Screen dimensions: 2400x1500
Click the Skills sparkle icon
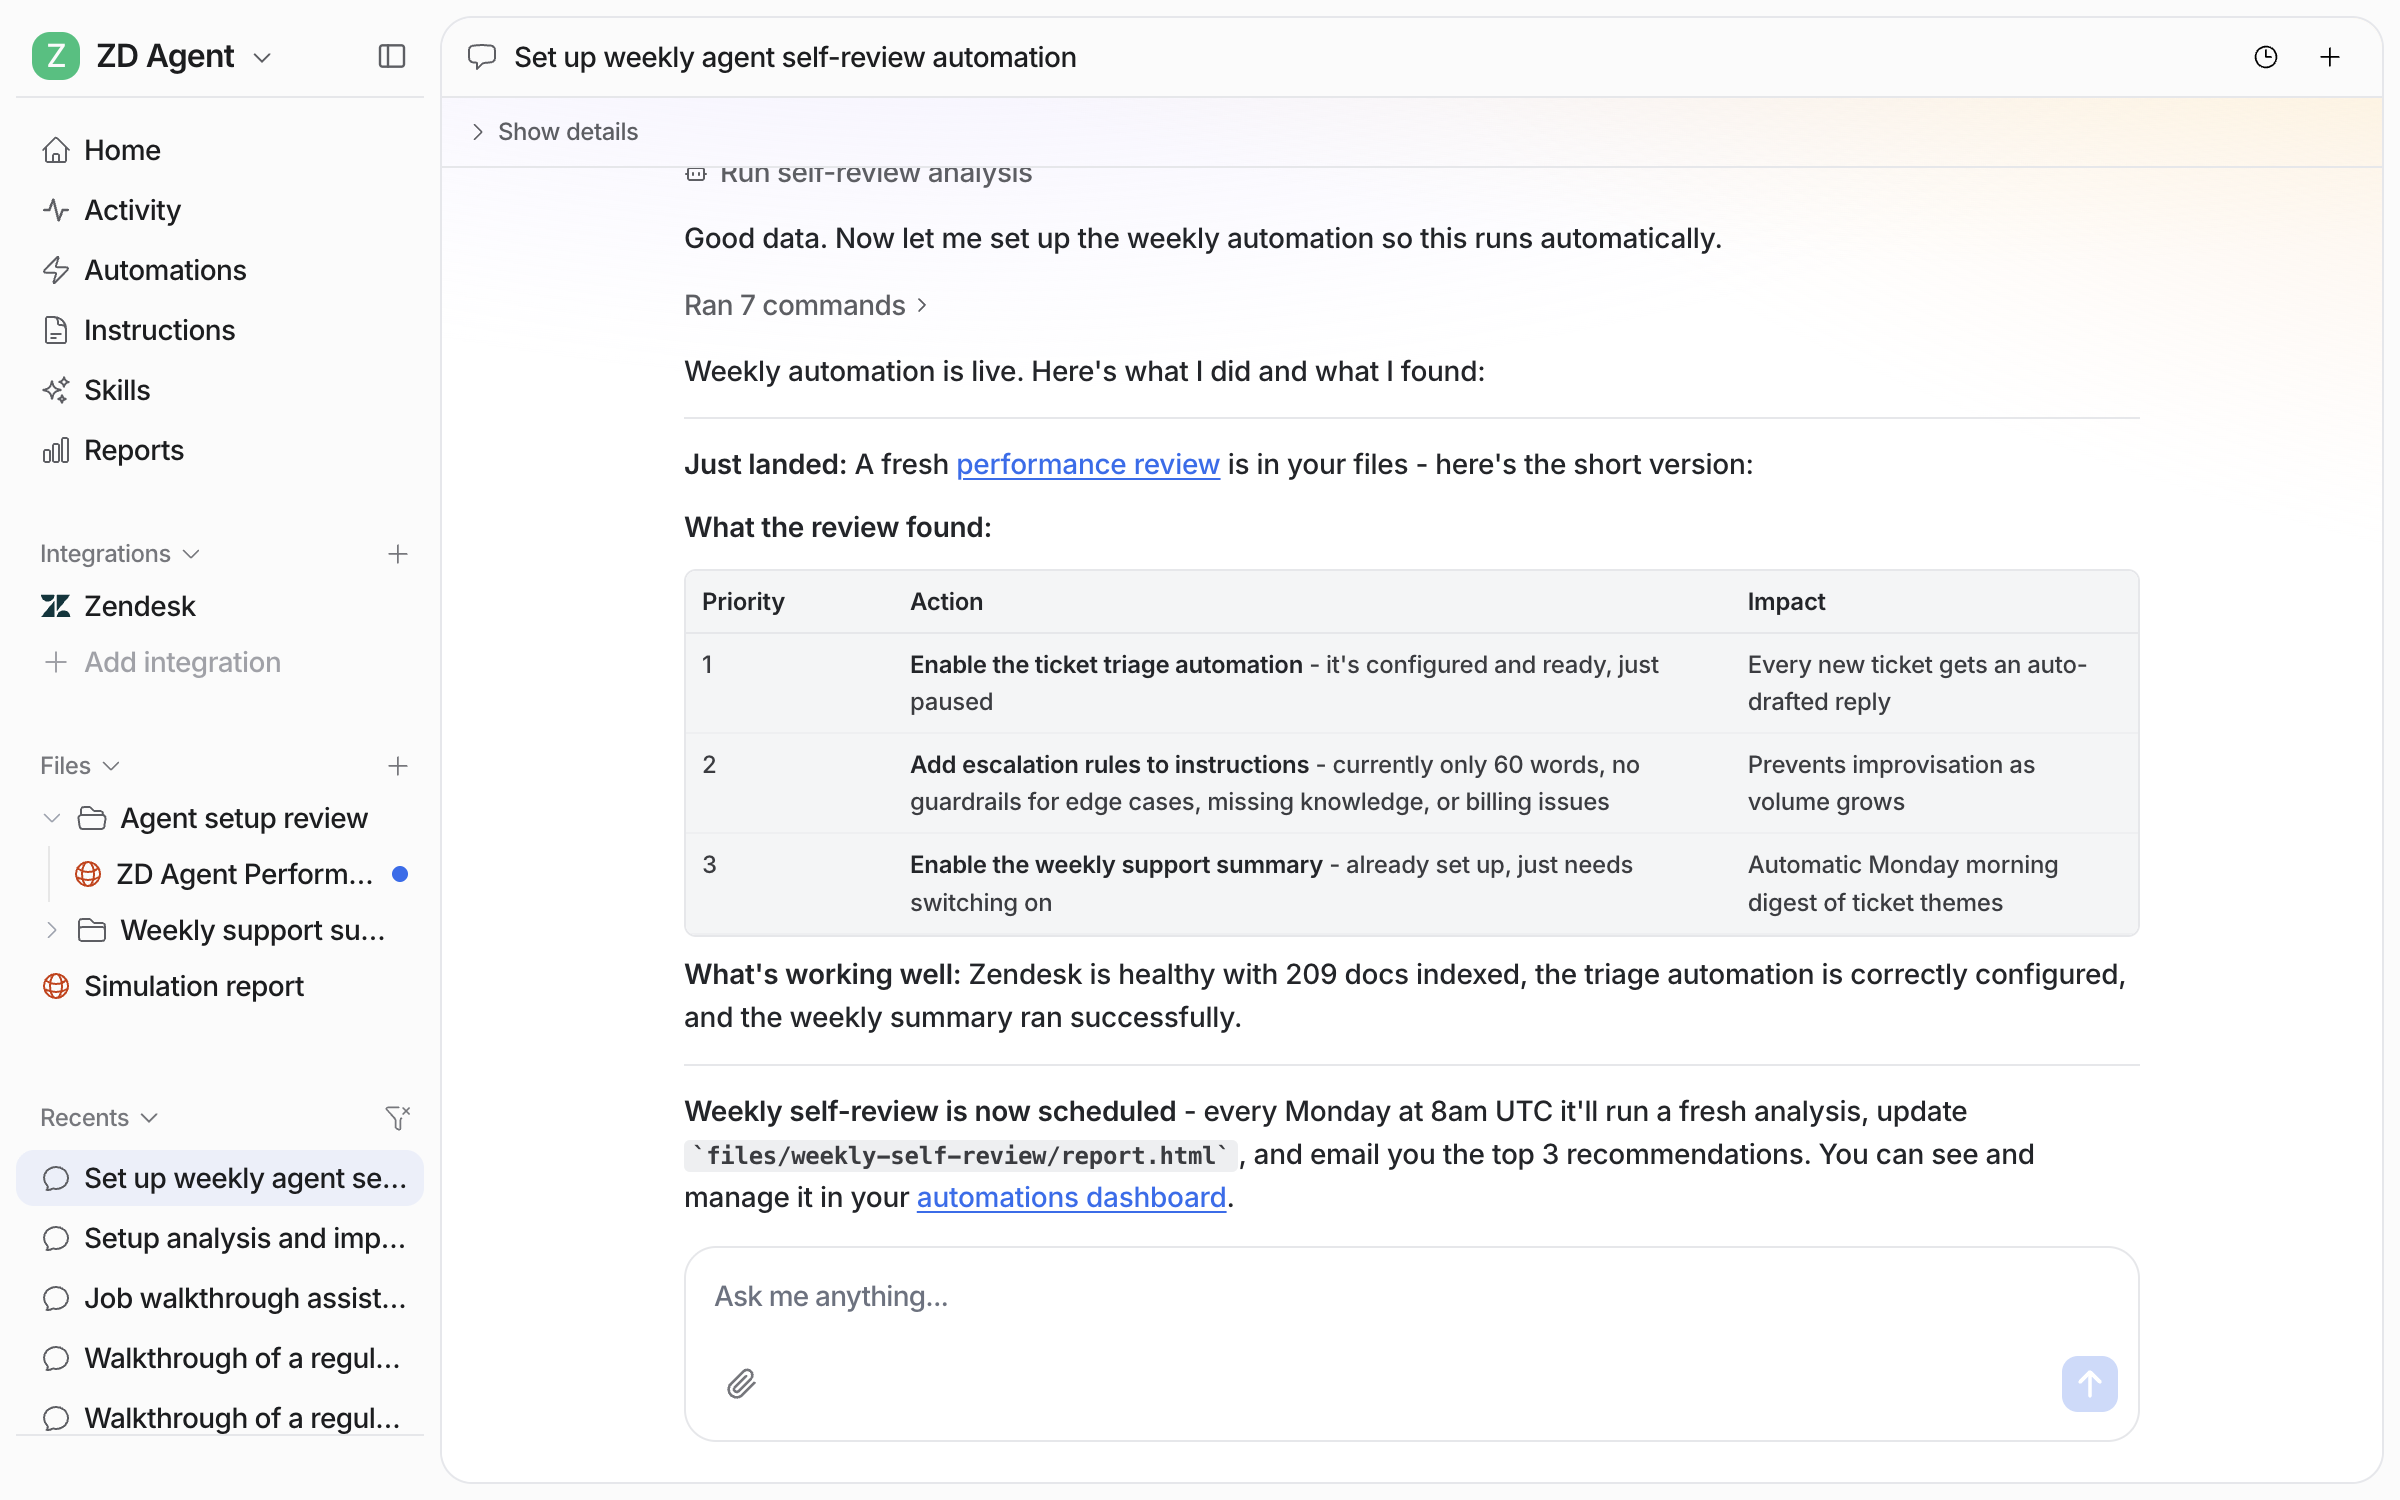click(56, 390)
